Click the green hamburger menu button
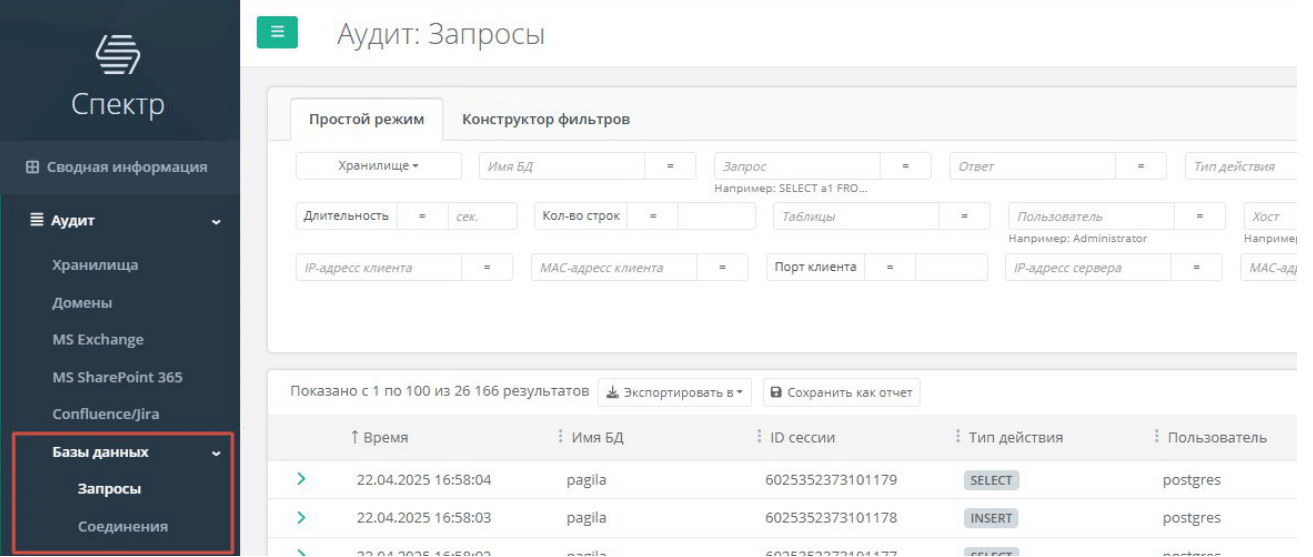Screen dimensions: 1313x557 point(277,32)
